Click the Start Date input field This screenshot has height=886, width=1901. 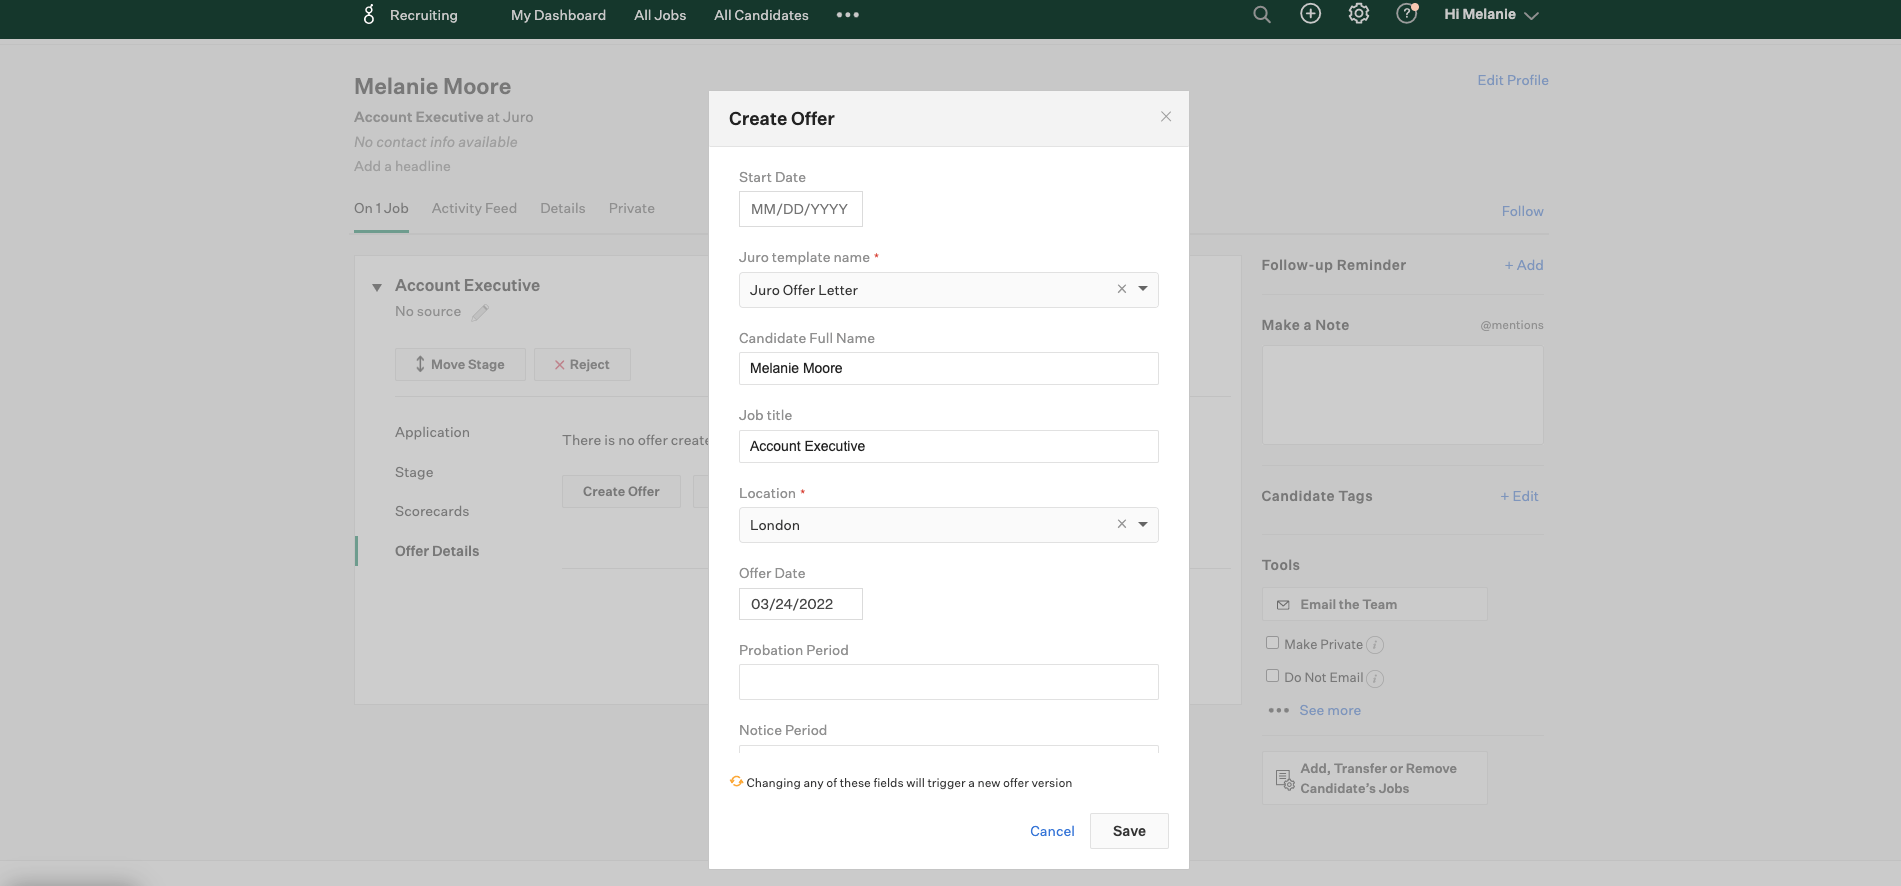click(x=800, y=209)
